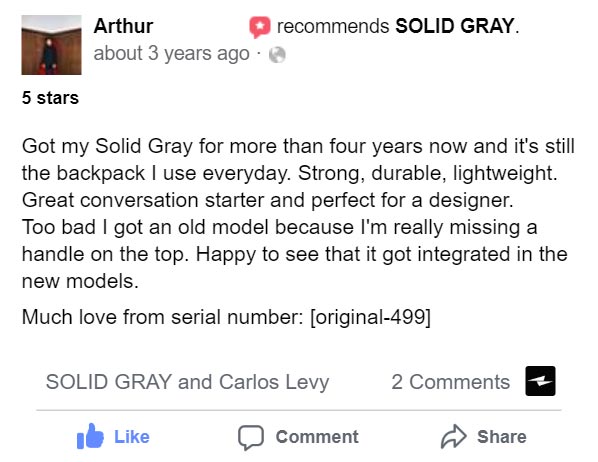Click the arrow Share icon
This screenshot has height=462, width=598.
click(453, 436)
